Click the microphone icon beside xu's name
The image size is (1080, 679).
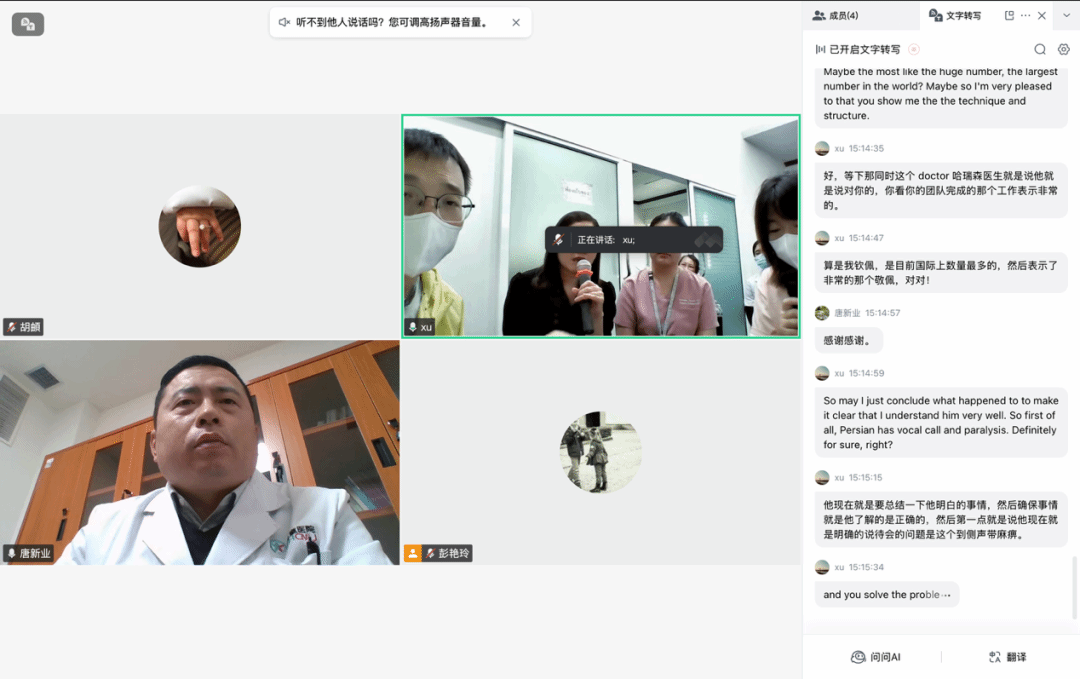point(412,327)
